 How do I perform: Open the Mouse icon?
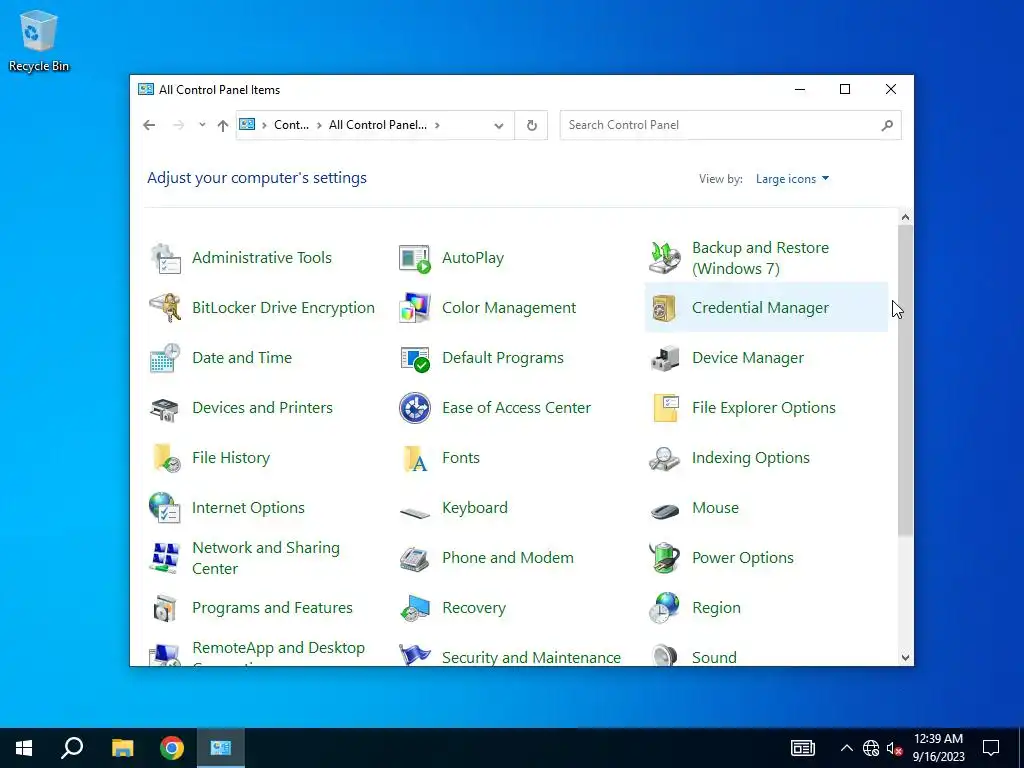point(665,509)
